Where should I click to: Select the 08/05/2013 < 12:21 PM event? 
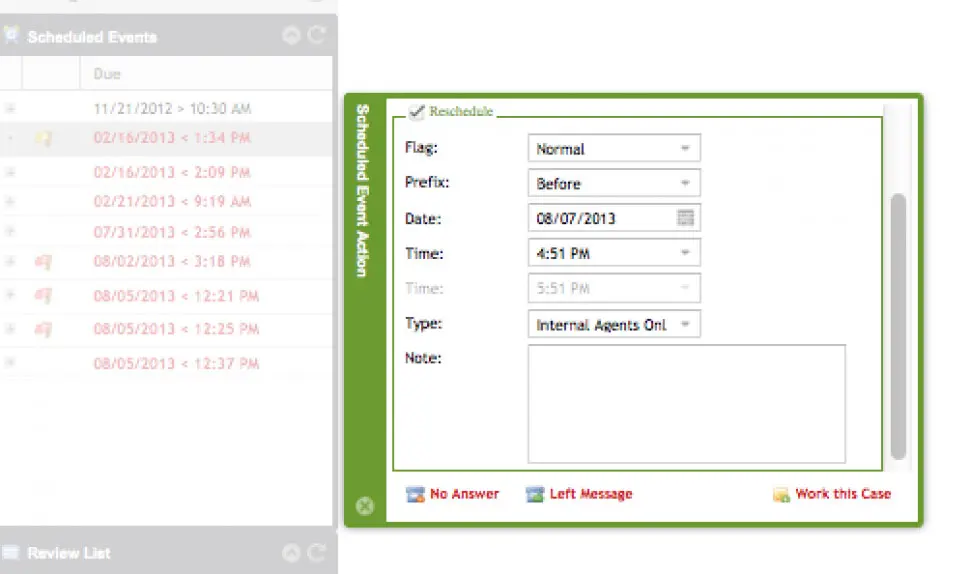[176, 296]
